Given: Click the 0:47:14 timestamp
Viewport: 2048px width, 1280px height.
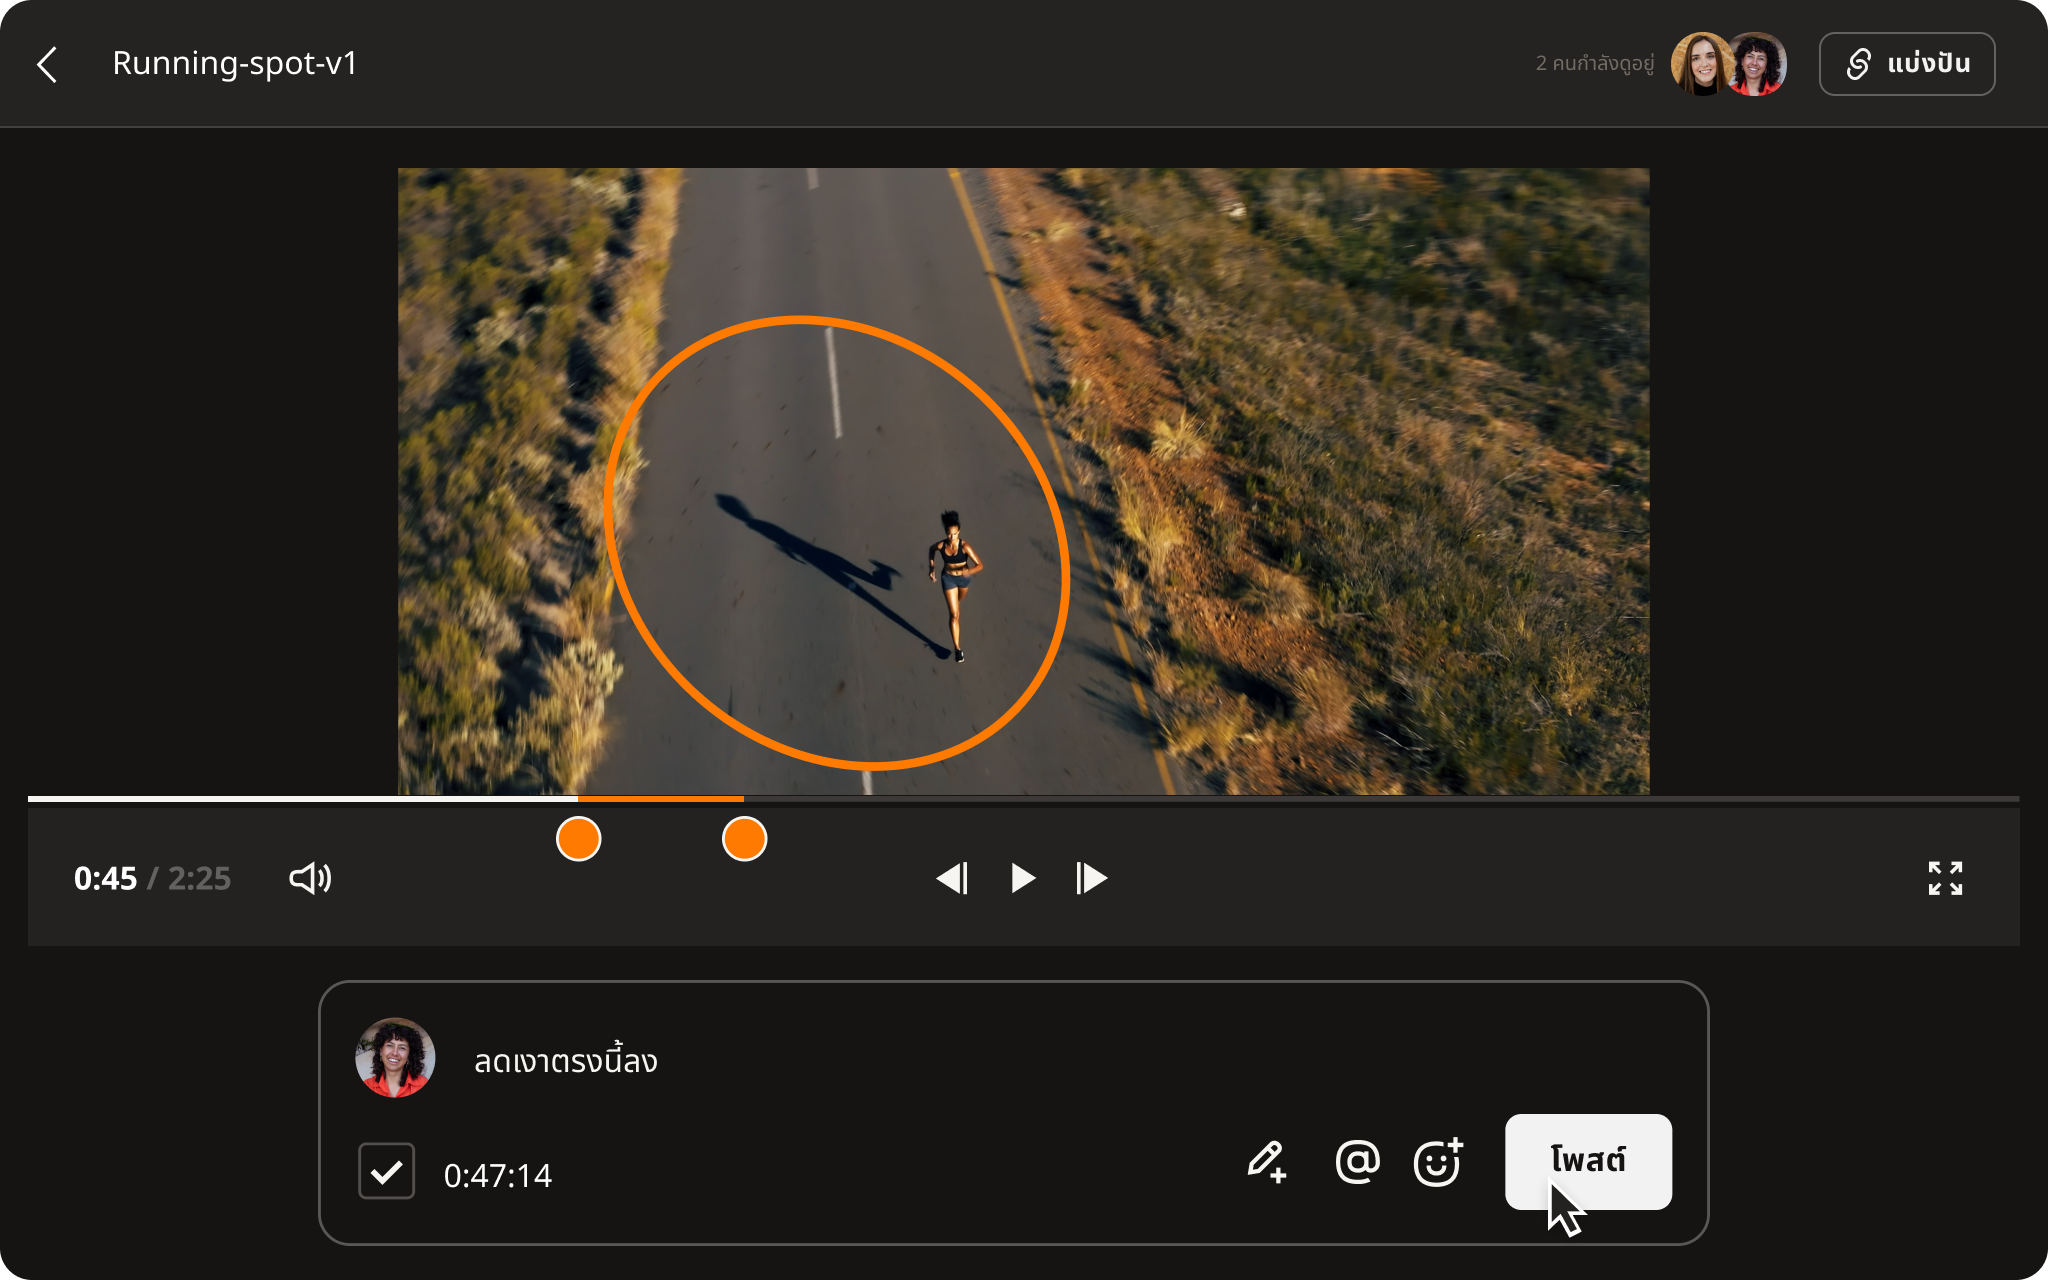Looking at the screenshot, I should point(497,1175).
